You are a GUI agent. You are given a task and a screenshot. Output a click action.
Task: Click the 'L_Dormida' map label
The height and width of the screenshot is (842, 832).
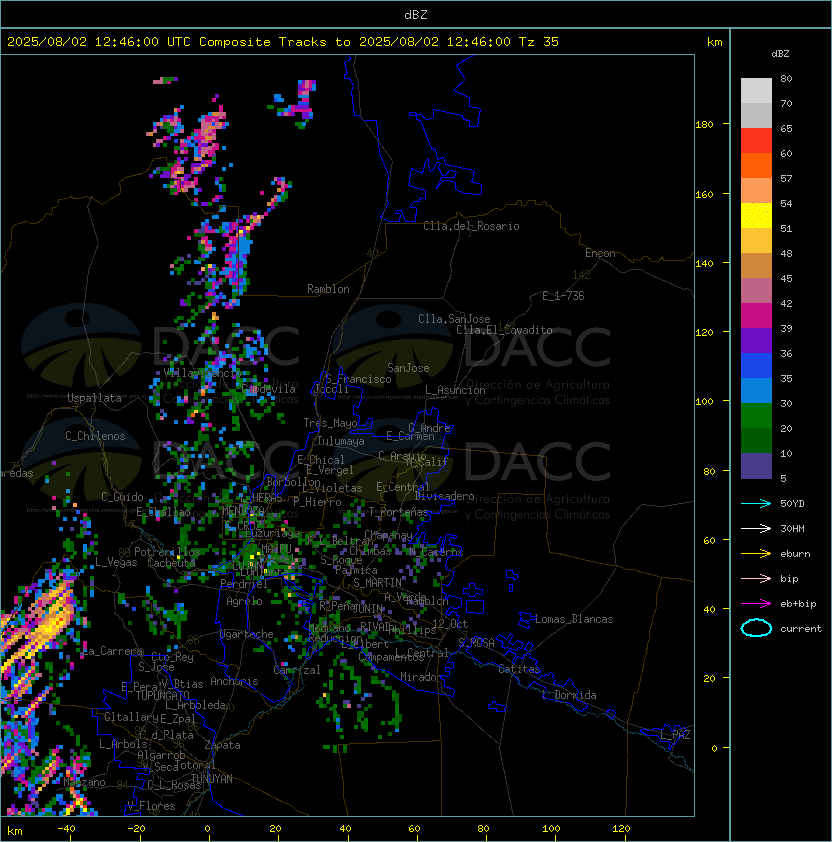pos(569,695)
